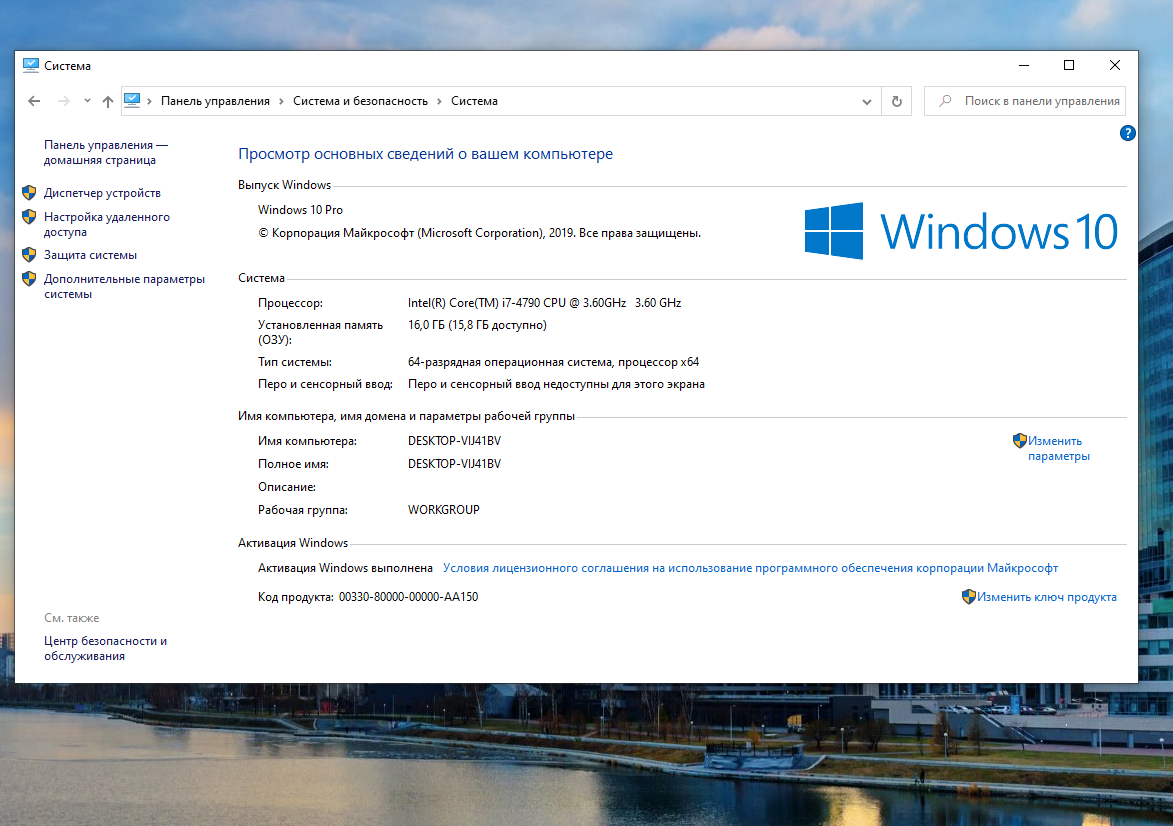Go up one level with Up arrow
The image size is (1173, 826).
coord(108,101)
